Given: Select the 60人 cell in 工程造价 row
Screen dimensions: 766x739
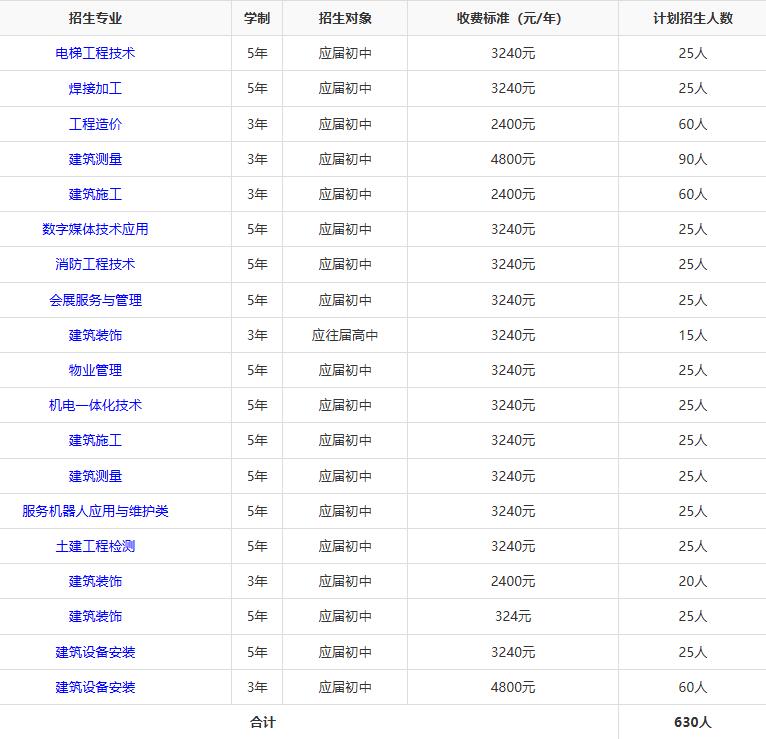Looking at the screenshot, I should tap(693, 124).
